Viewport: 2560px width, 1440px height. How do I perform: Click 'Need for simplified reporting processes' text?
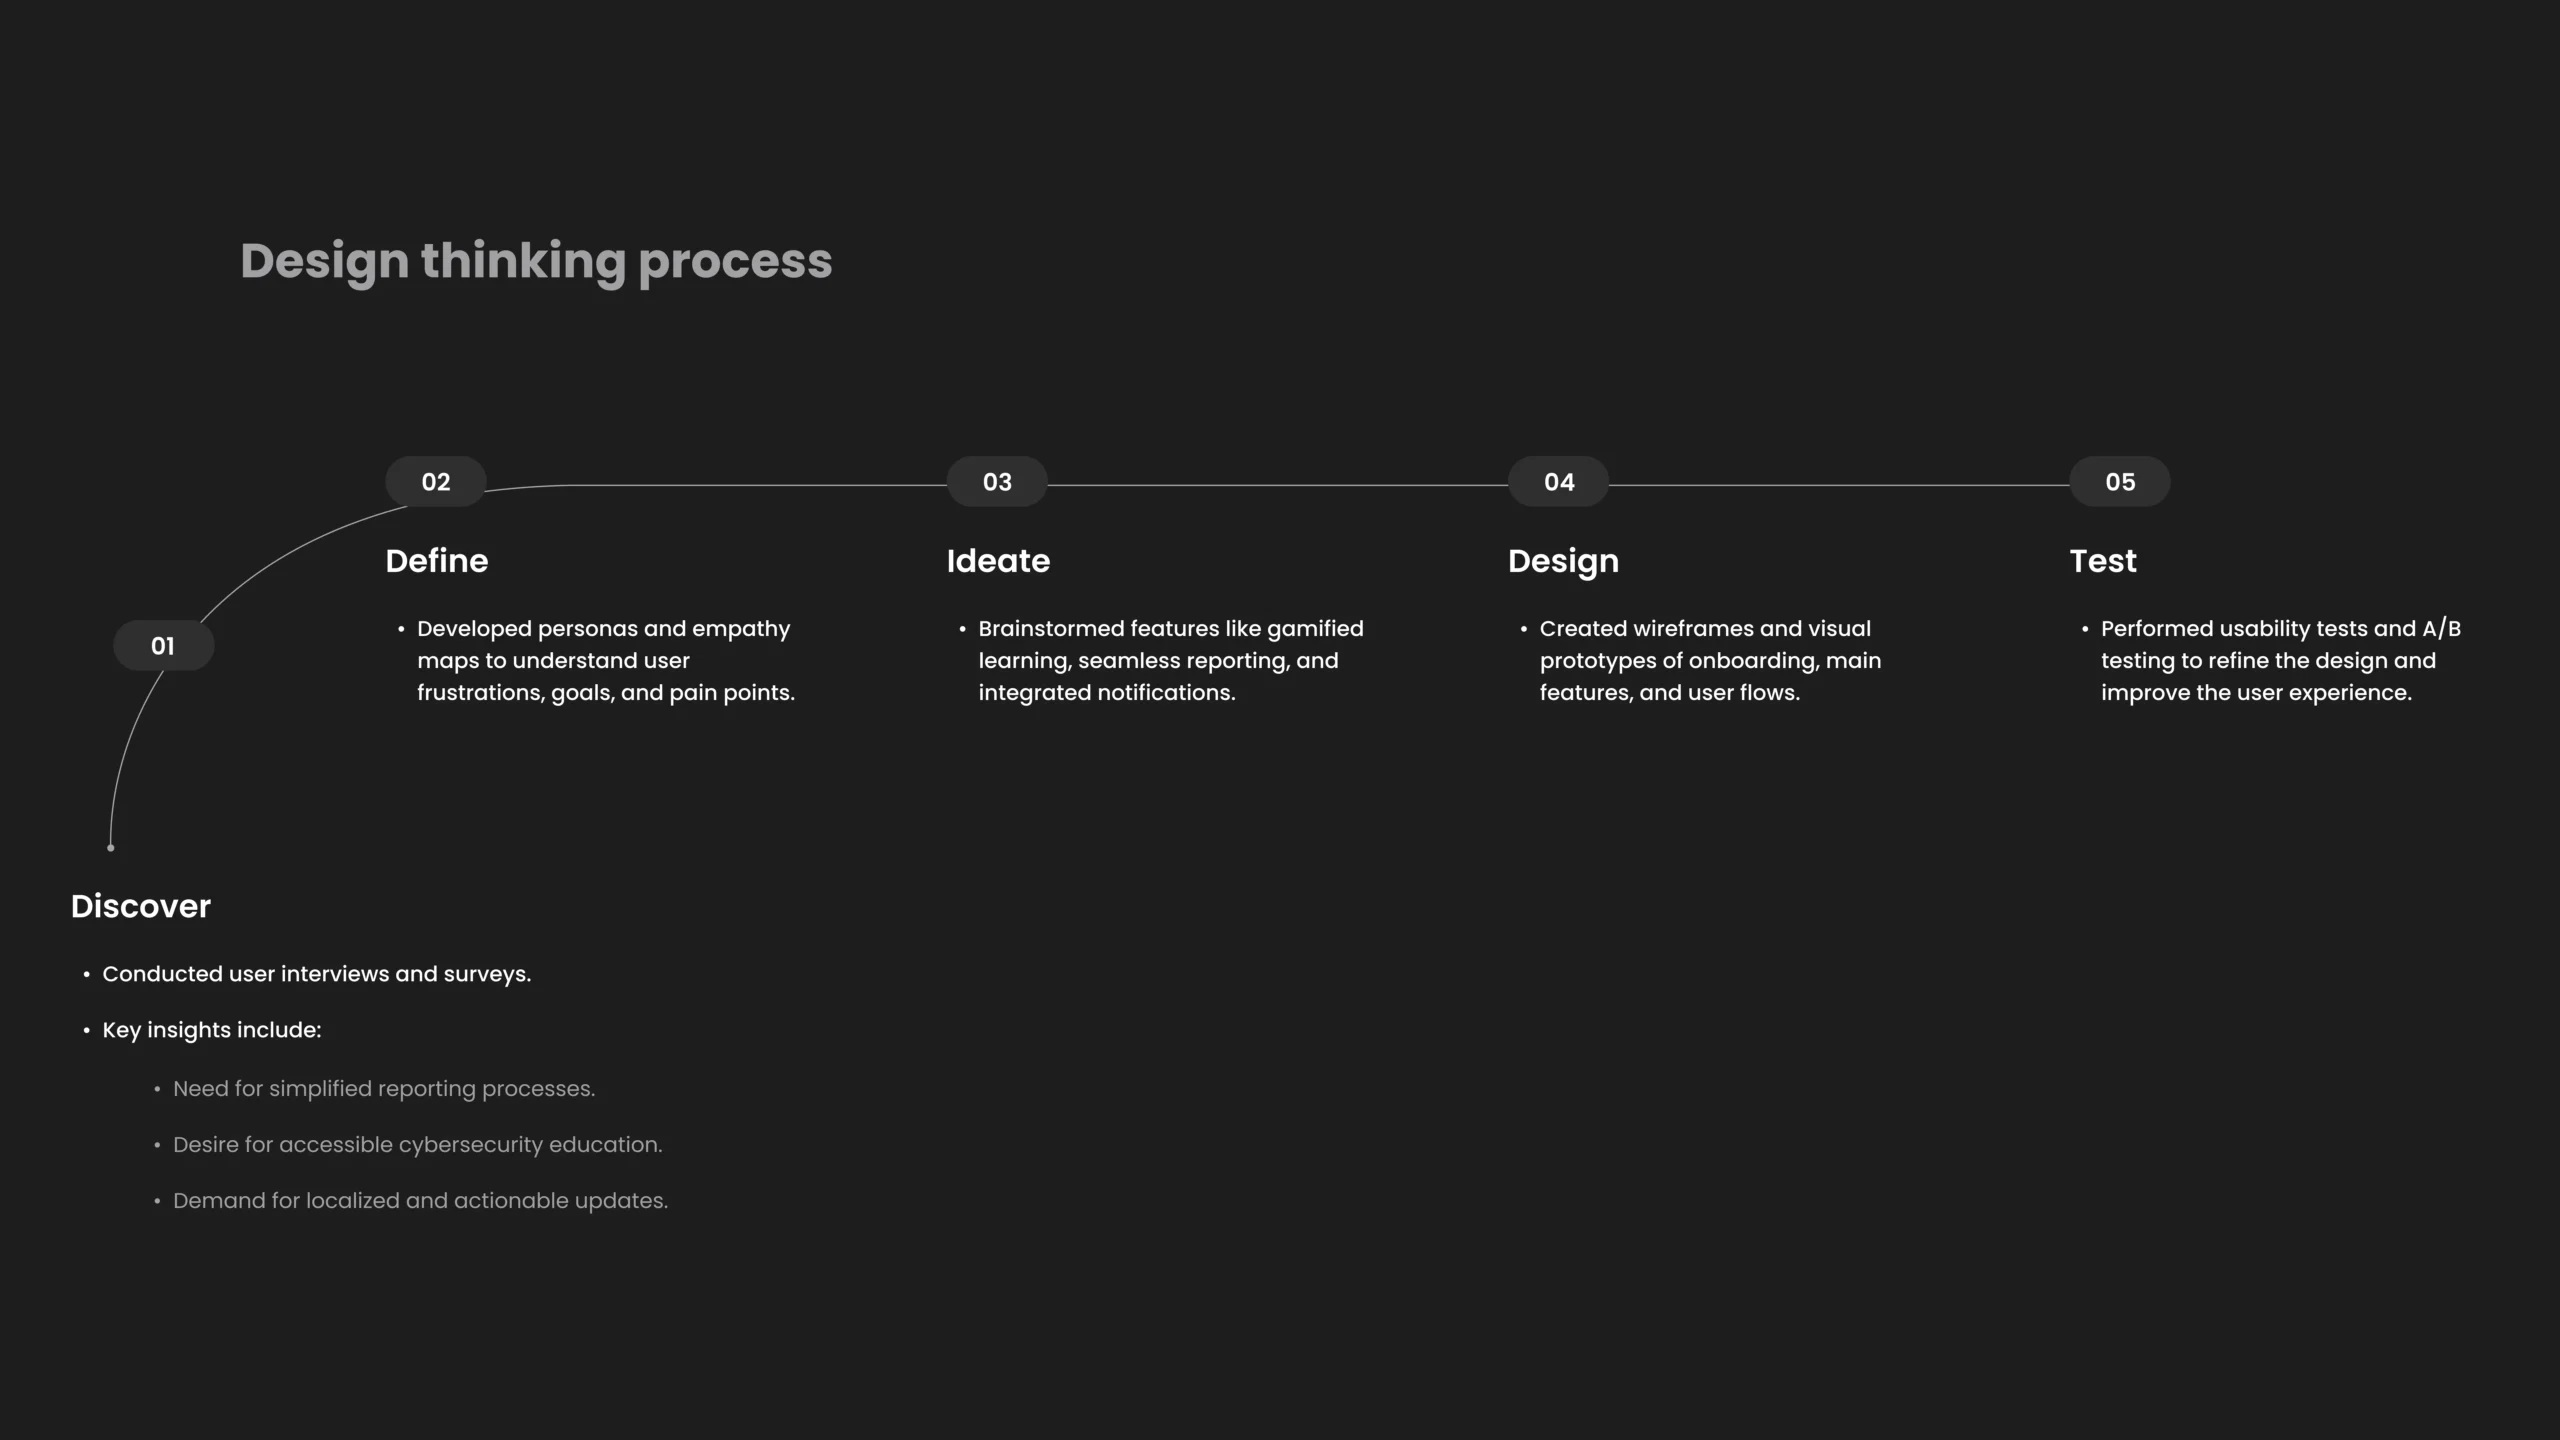384,1089
